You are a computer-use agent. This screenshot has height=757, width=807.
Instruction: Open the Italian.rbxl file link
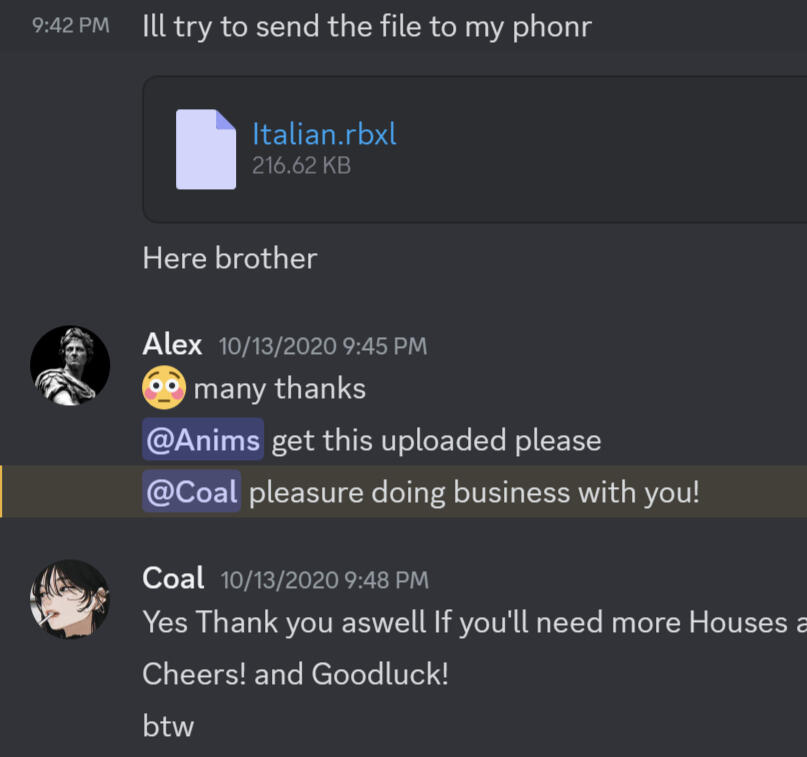tap(324, 134)
